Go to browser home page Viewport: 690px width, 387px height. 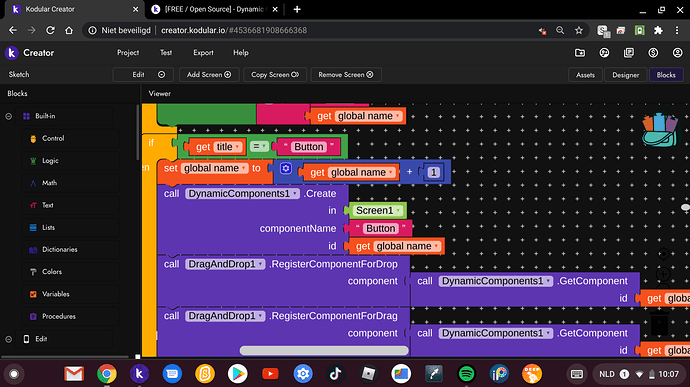[x=69, y=30]
